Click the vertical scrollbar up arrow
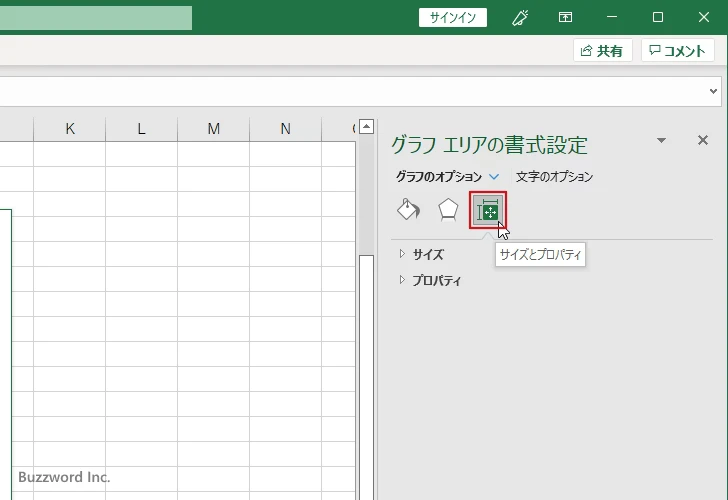The width and height of the screenshot is (728, 500). pyautogui.click(x=366, y=126)
